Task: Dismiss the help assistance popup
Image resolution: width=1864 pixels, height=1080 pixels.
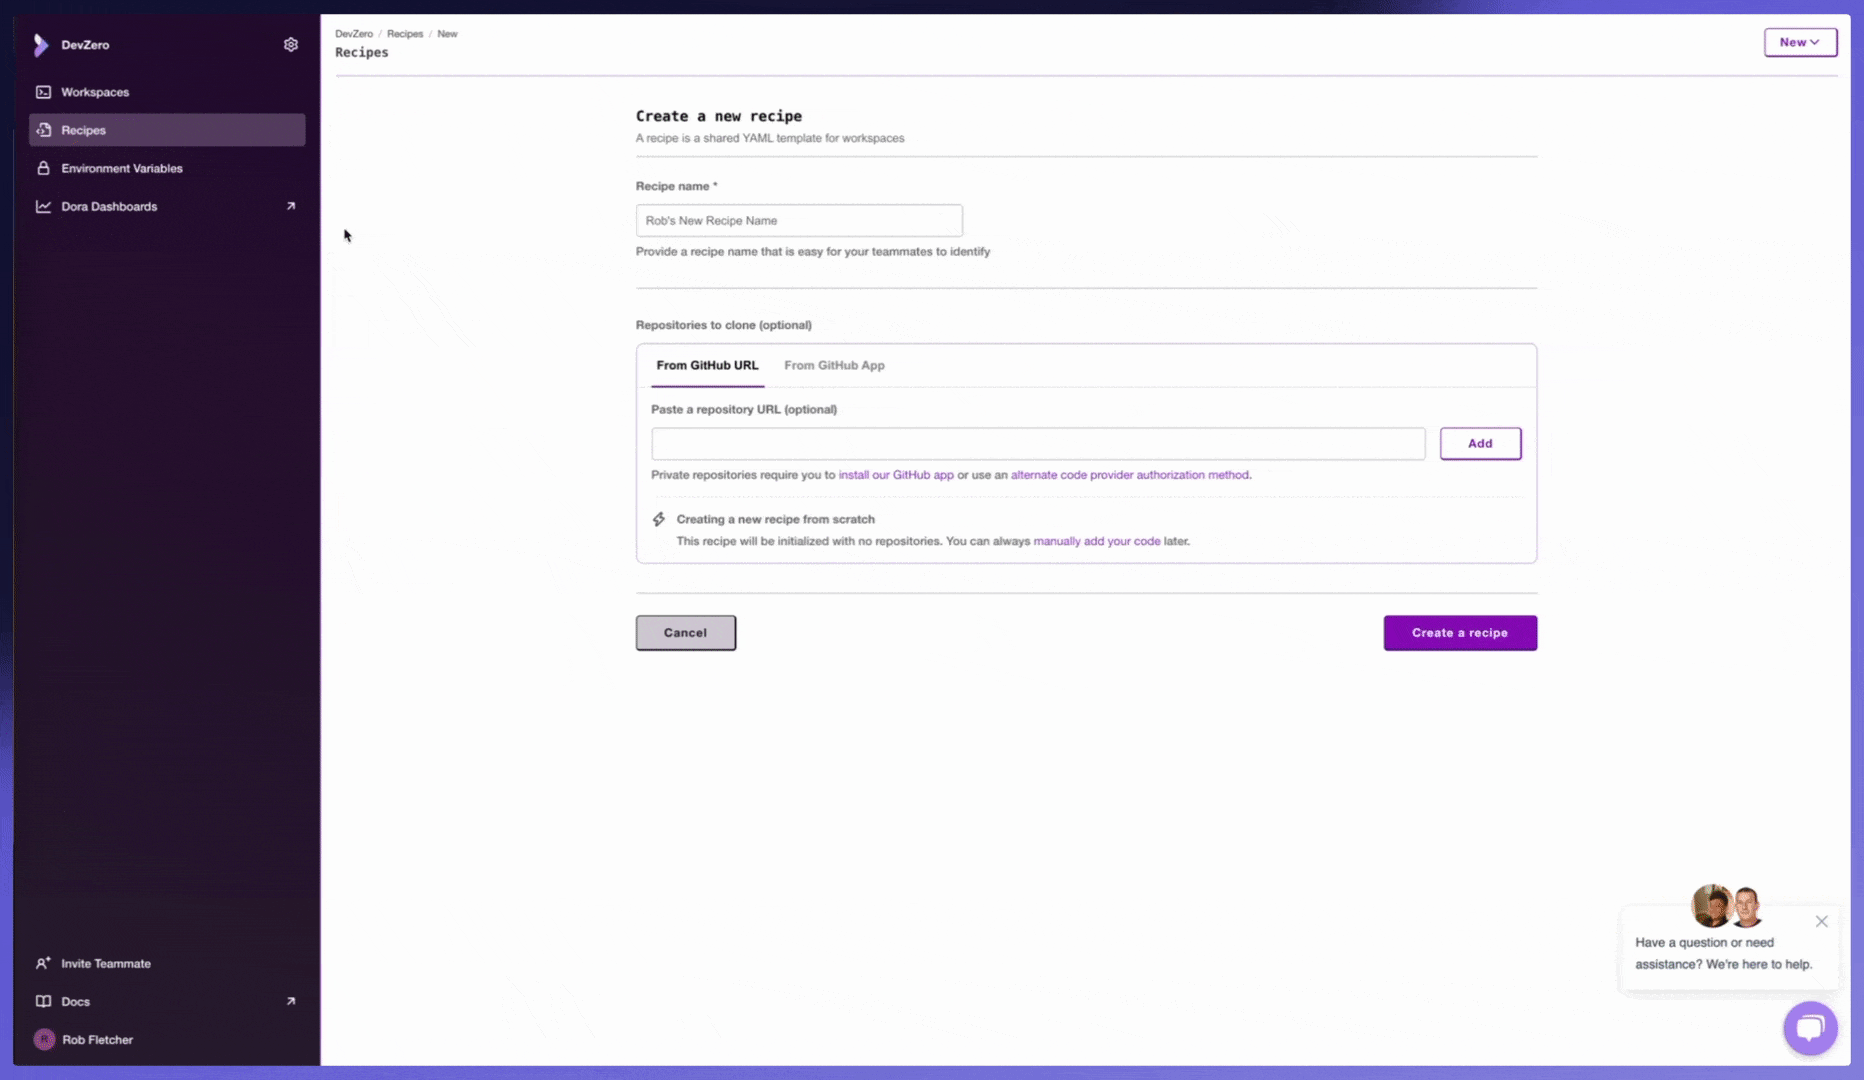Action: point(1821,921)
